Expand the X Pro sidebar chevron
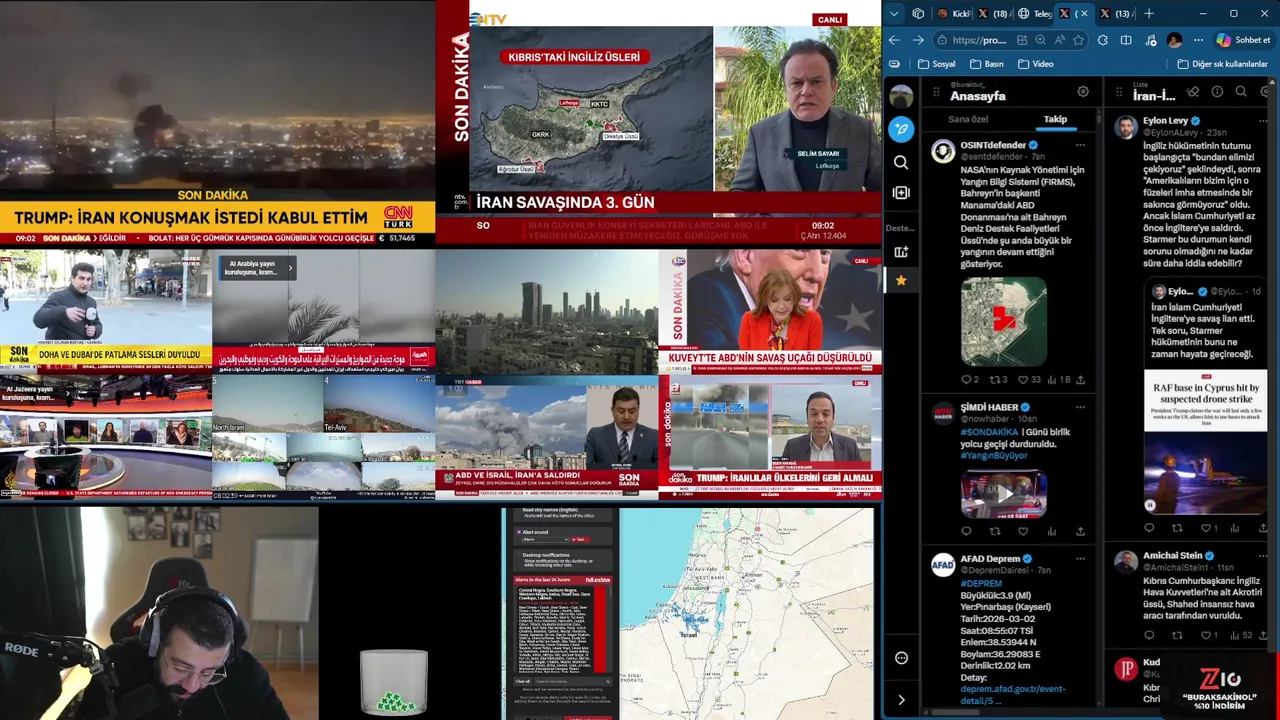1280x720 pixels. [901, 700]
